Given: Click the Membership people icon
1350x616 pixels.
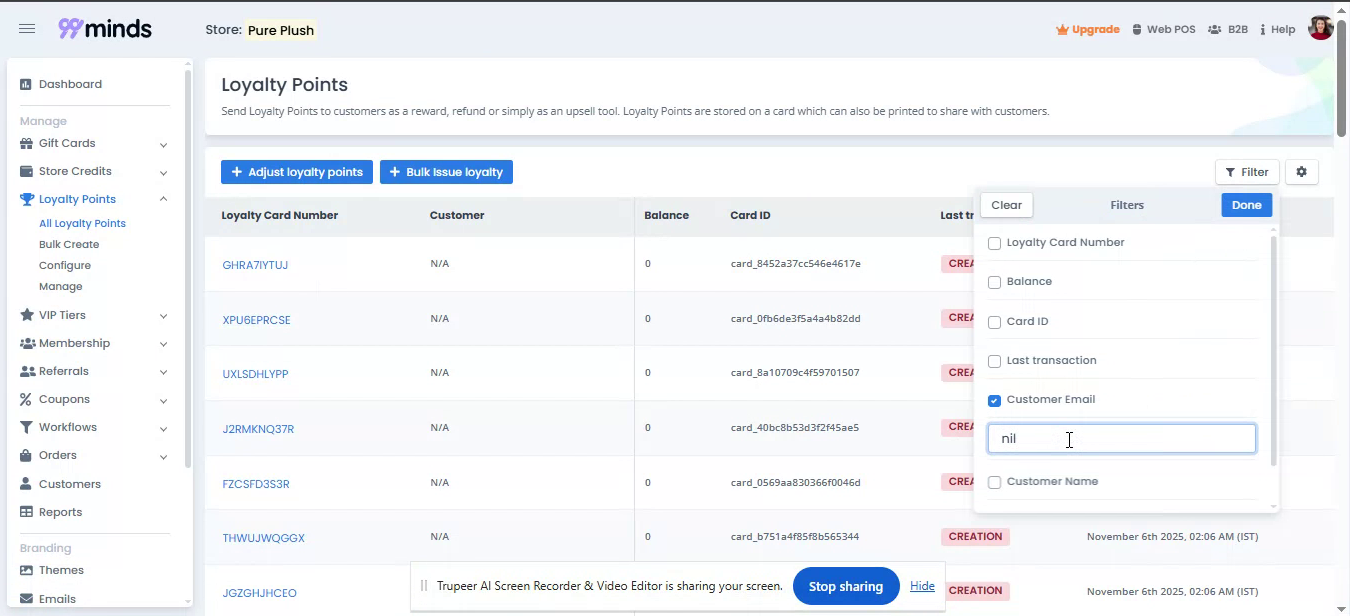Looking at the screenshot, I should [27, 344].
